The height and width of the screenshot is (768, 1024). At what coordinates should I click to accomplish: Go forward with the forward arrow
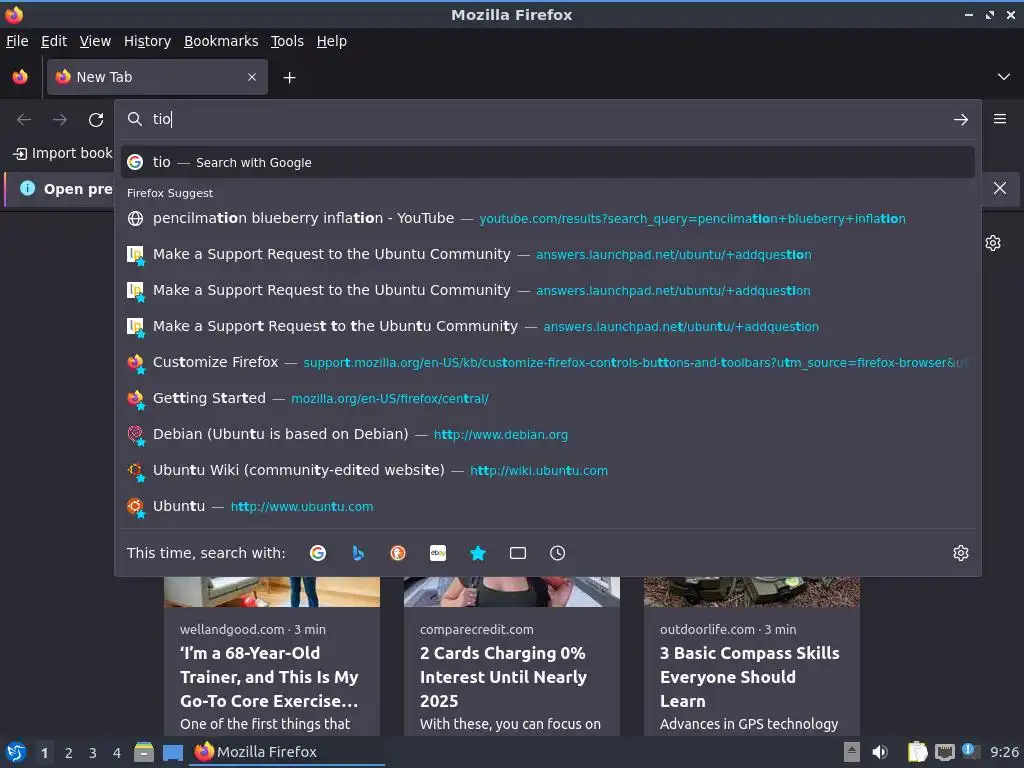(x=60, y=120)
